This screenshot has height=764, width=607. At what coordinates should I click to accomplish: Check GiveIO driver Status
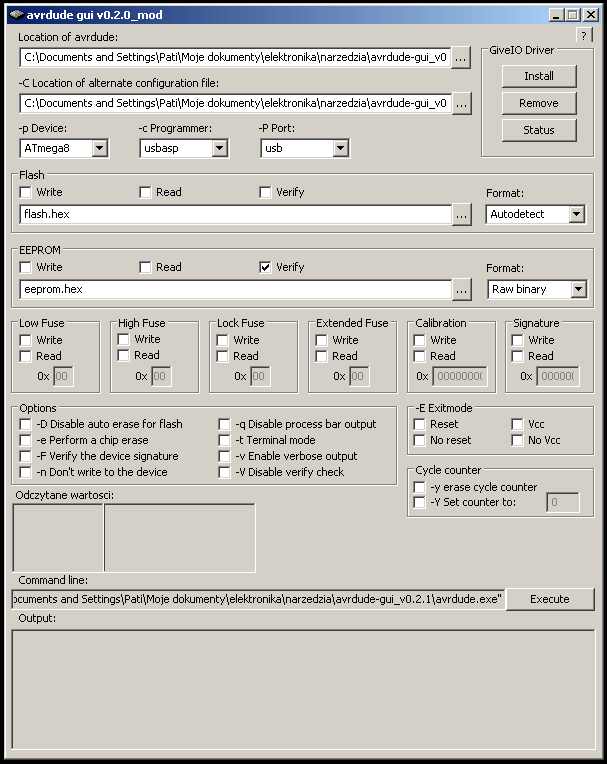tap(539, 130)
